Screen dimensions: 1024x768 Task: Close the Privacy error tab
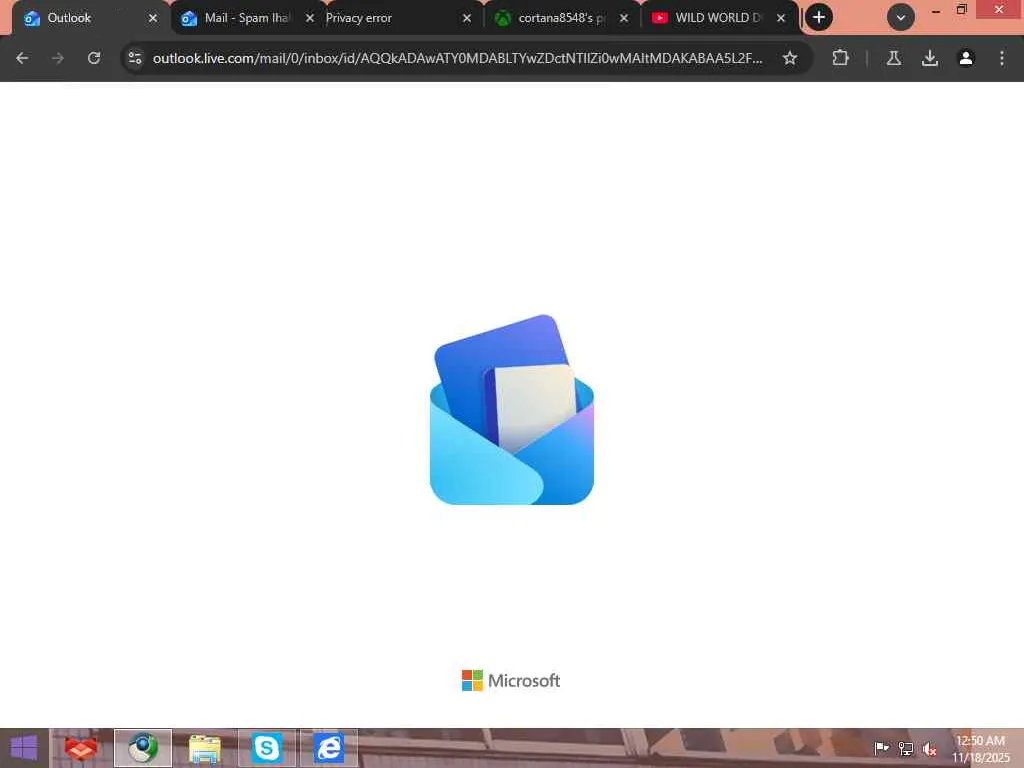point(467,18)
